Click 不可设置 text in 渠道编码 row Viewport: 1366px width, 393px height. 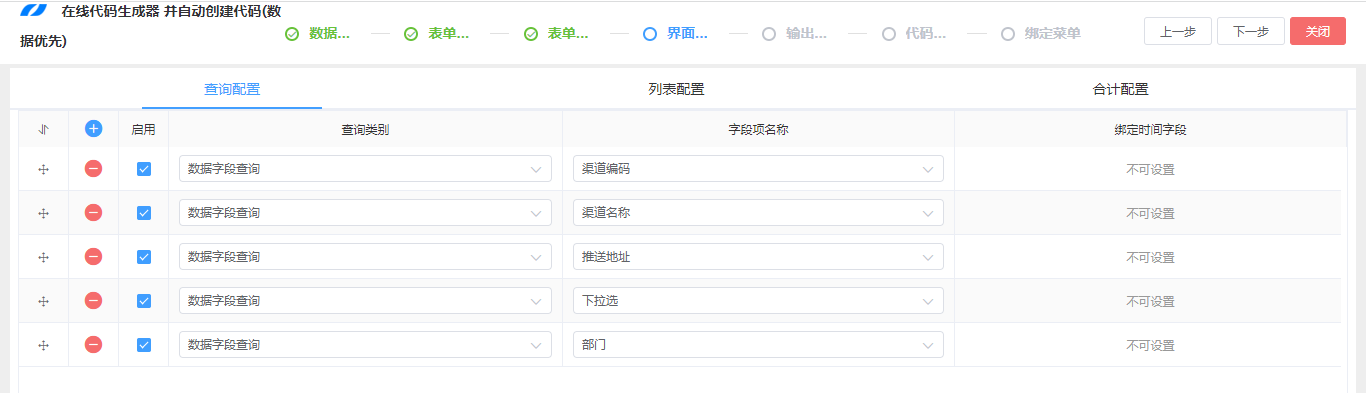[x=1150, y=170]
